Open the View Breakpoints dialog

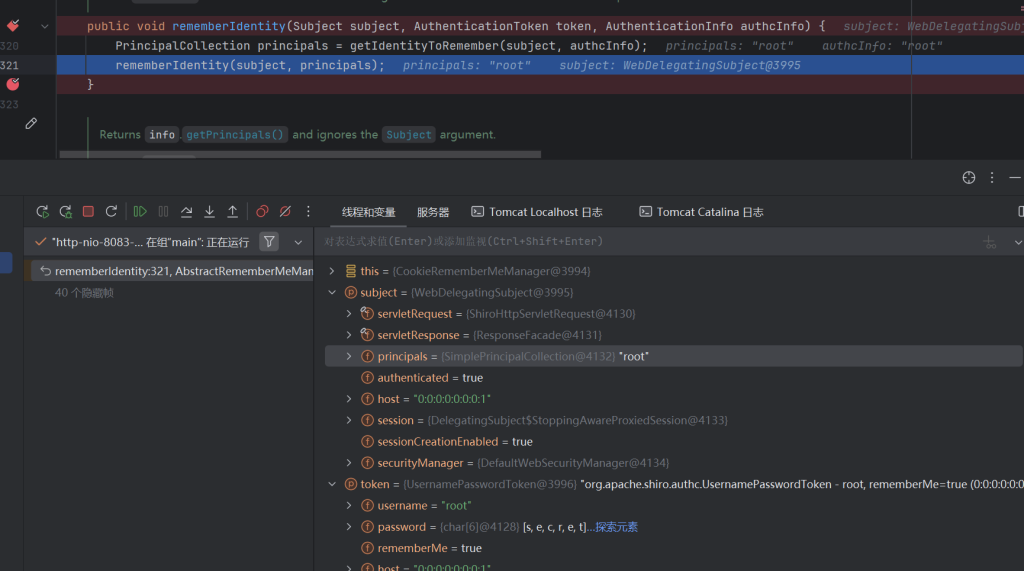point(262,212)
